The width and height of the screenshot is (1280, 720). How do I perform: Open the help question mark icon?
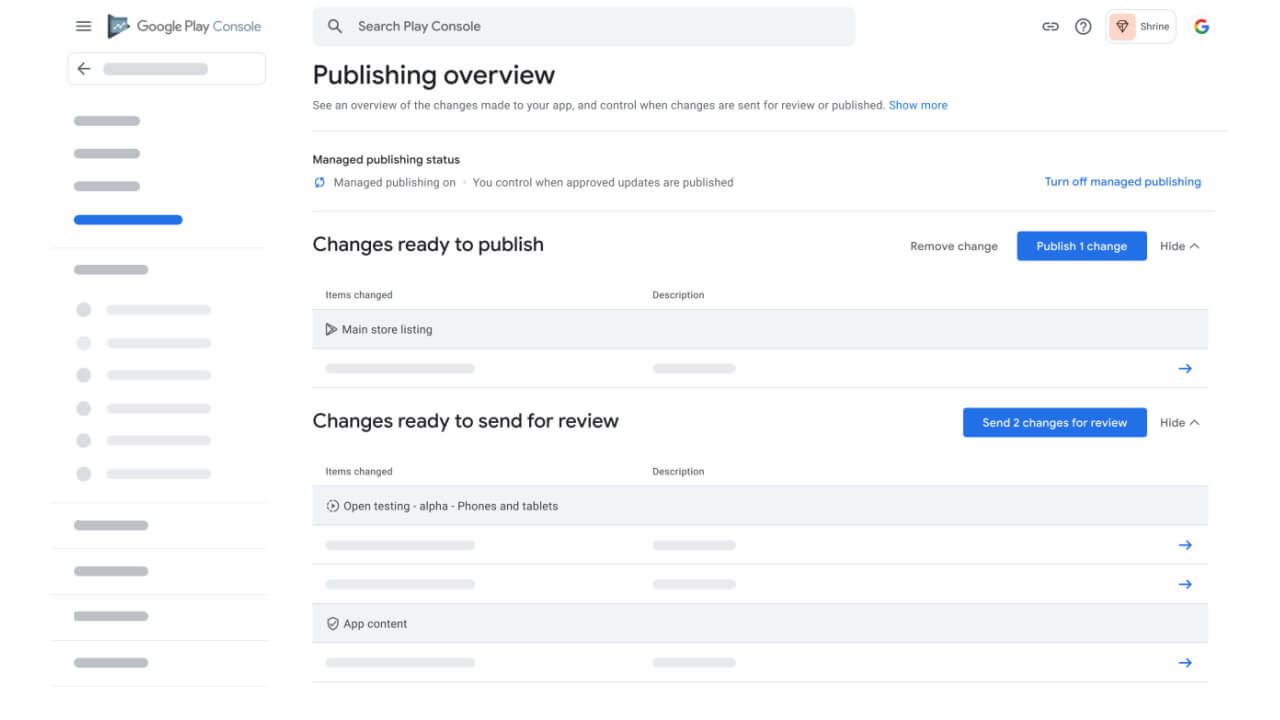click(1083, 27)
